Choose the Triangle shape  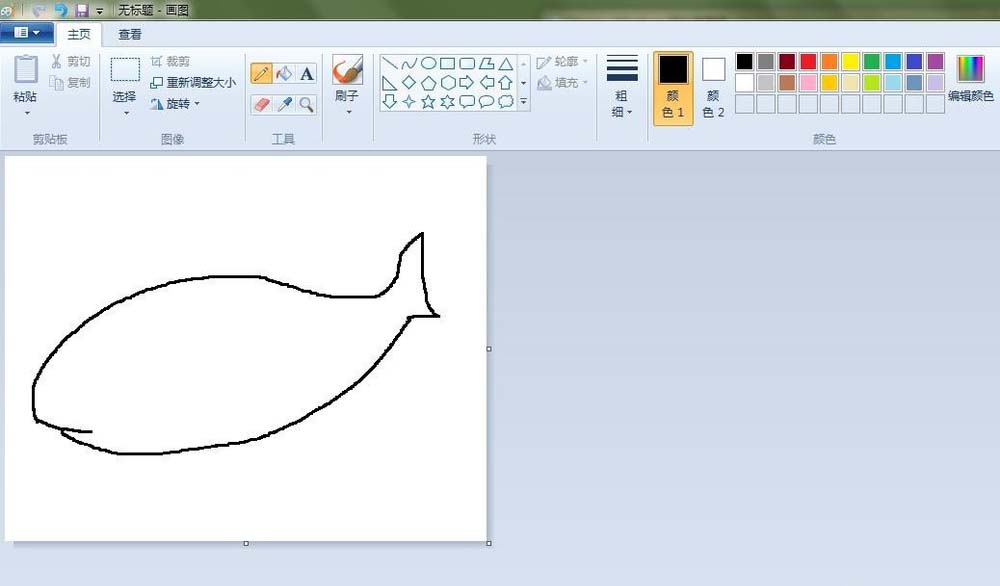point(506,63)
